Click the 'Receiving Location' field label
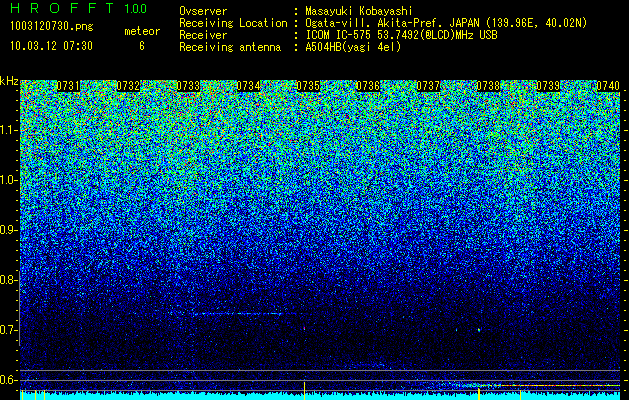 233,23
